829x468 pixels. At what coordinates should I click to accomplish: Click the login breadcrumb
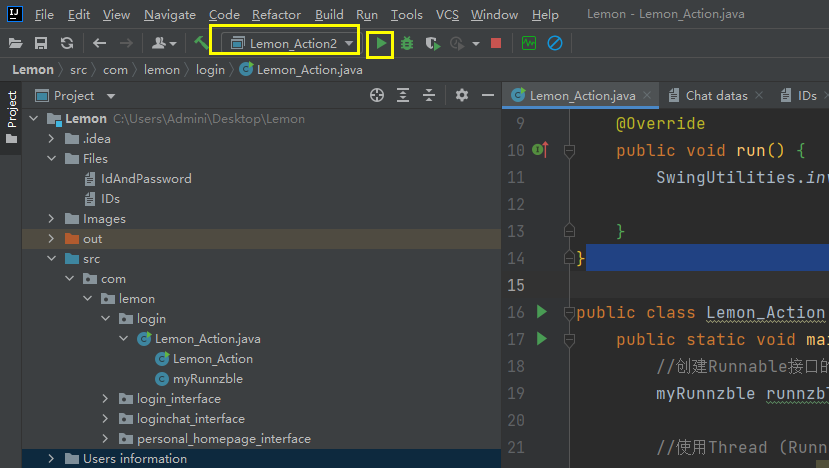coord(210,70)
